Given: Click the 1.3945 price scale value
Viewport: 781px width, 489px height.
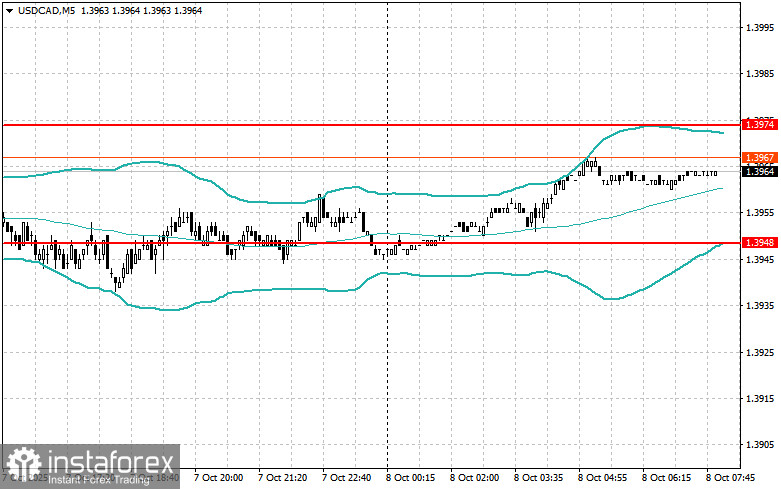Looking at the screenshot, I should coord(760,259).
